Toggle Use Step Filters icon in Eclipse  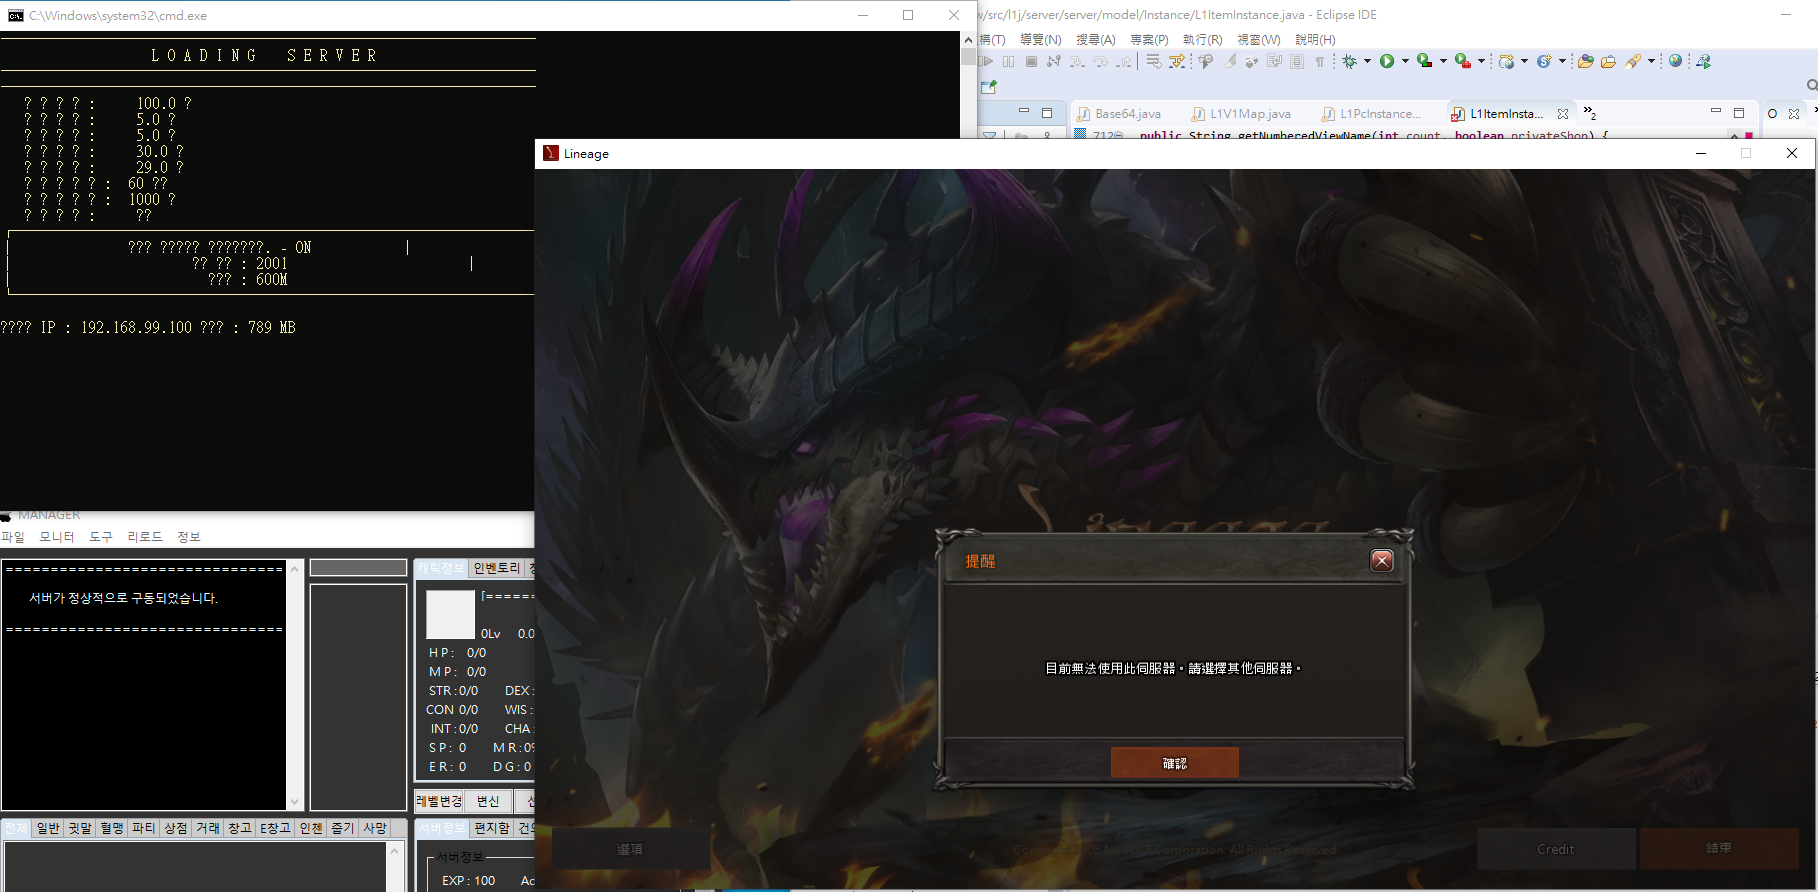point(1177,61)
